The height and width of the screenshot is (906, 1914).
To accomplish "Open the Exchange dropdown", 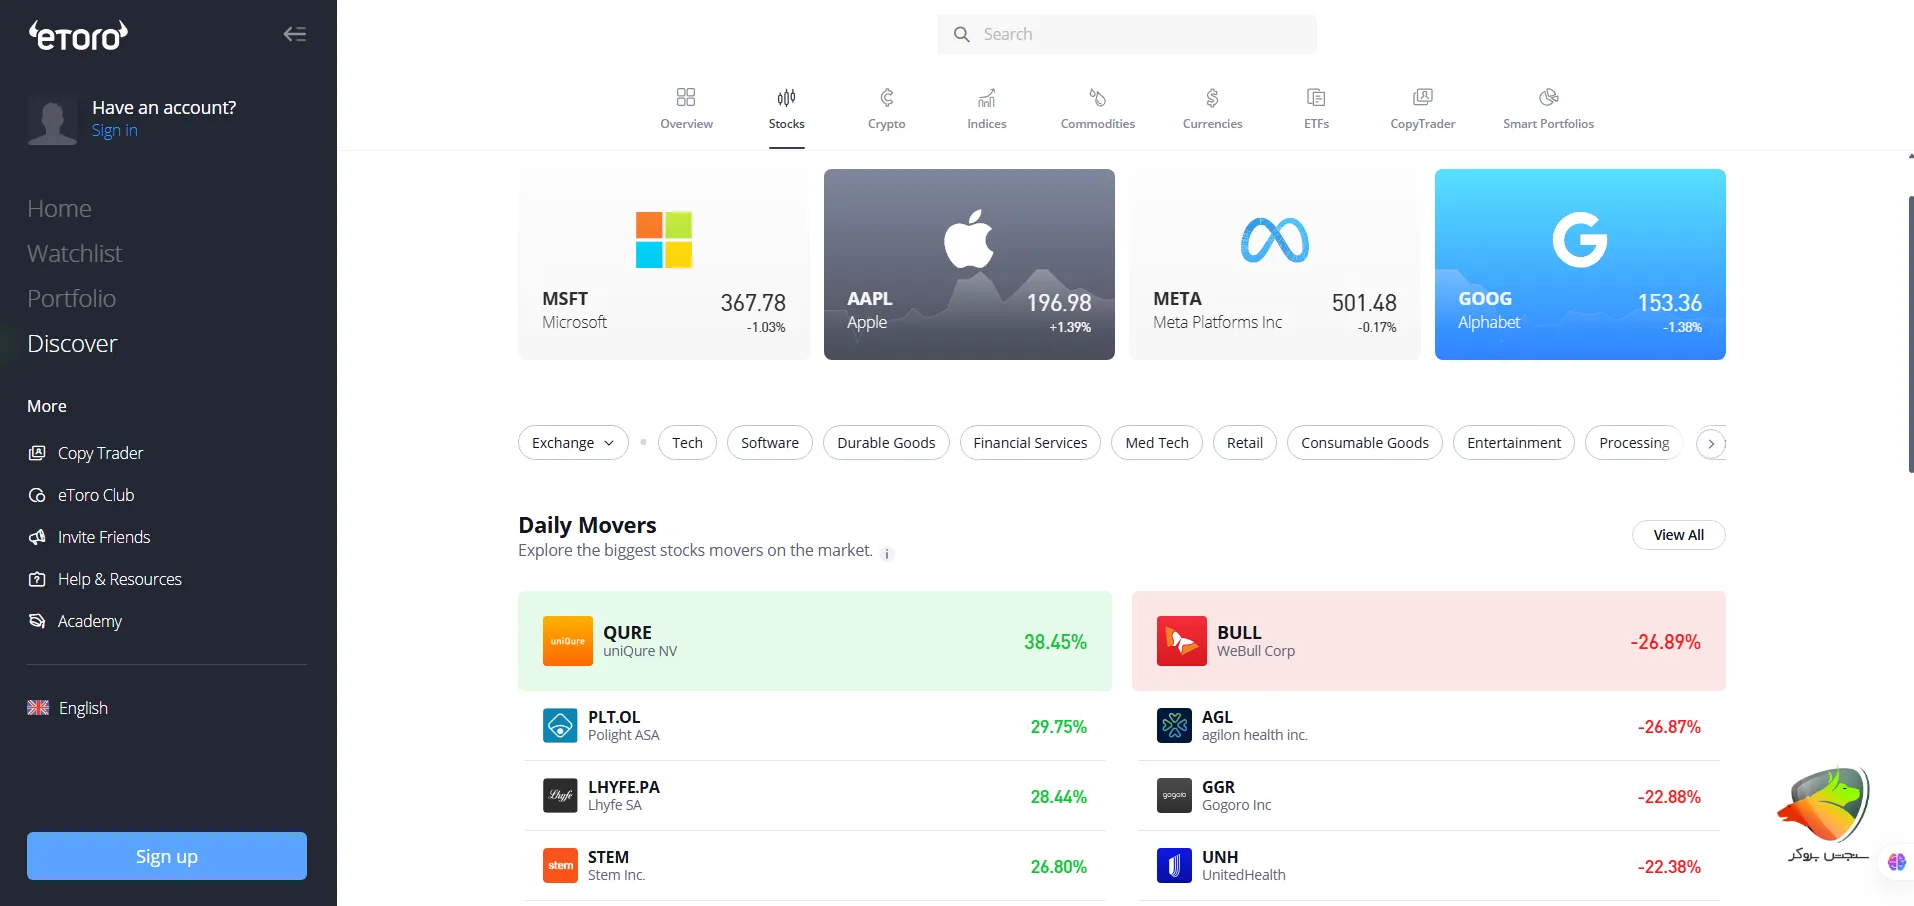I will coord(572,442).
